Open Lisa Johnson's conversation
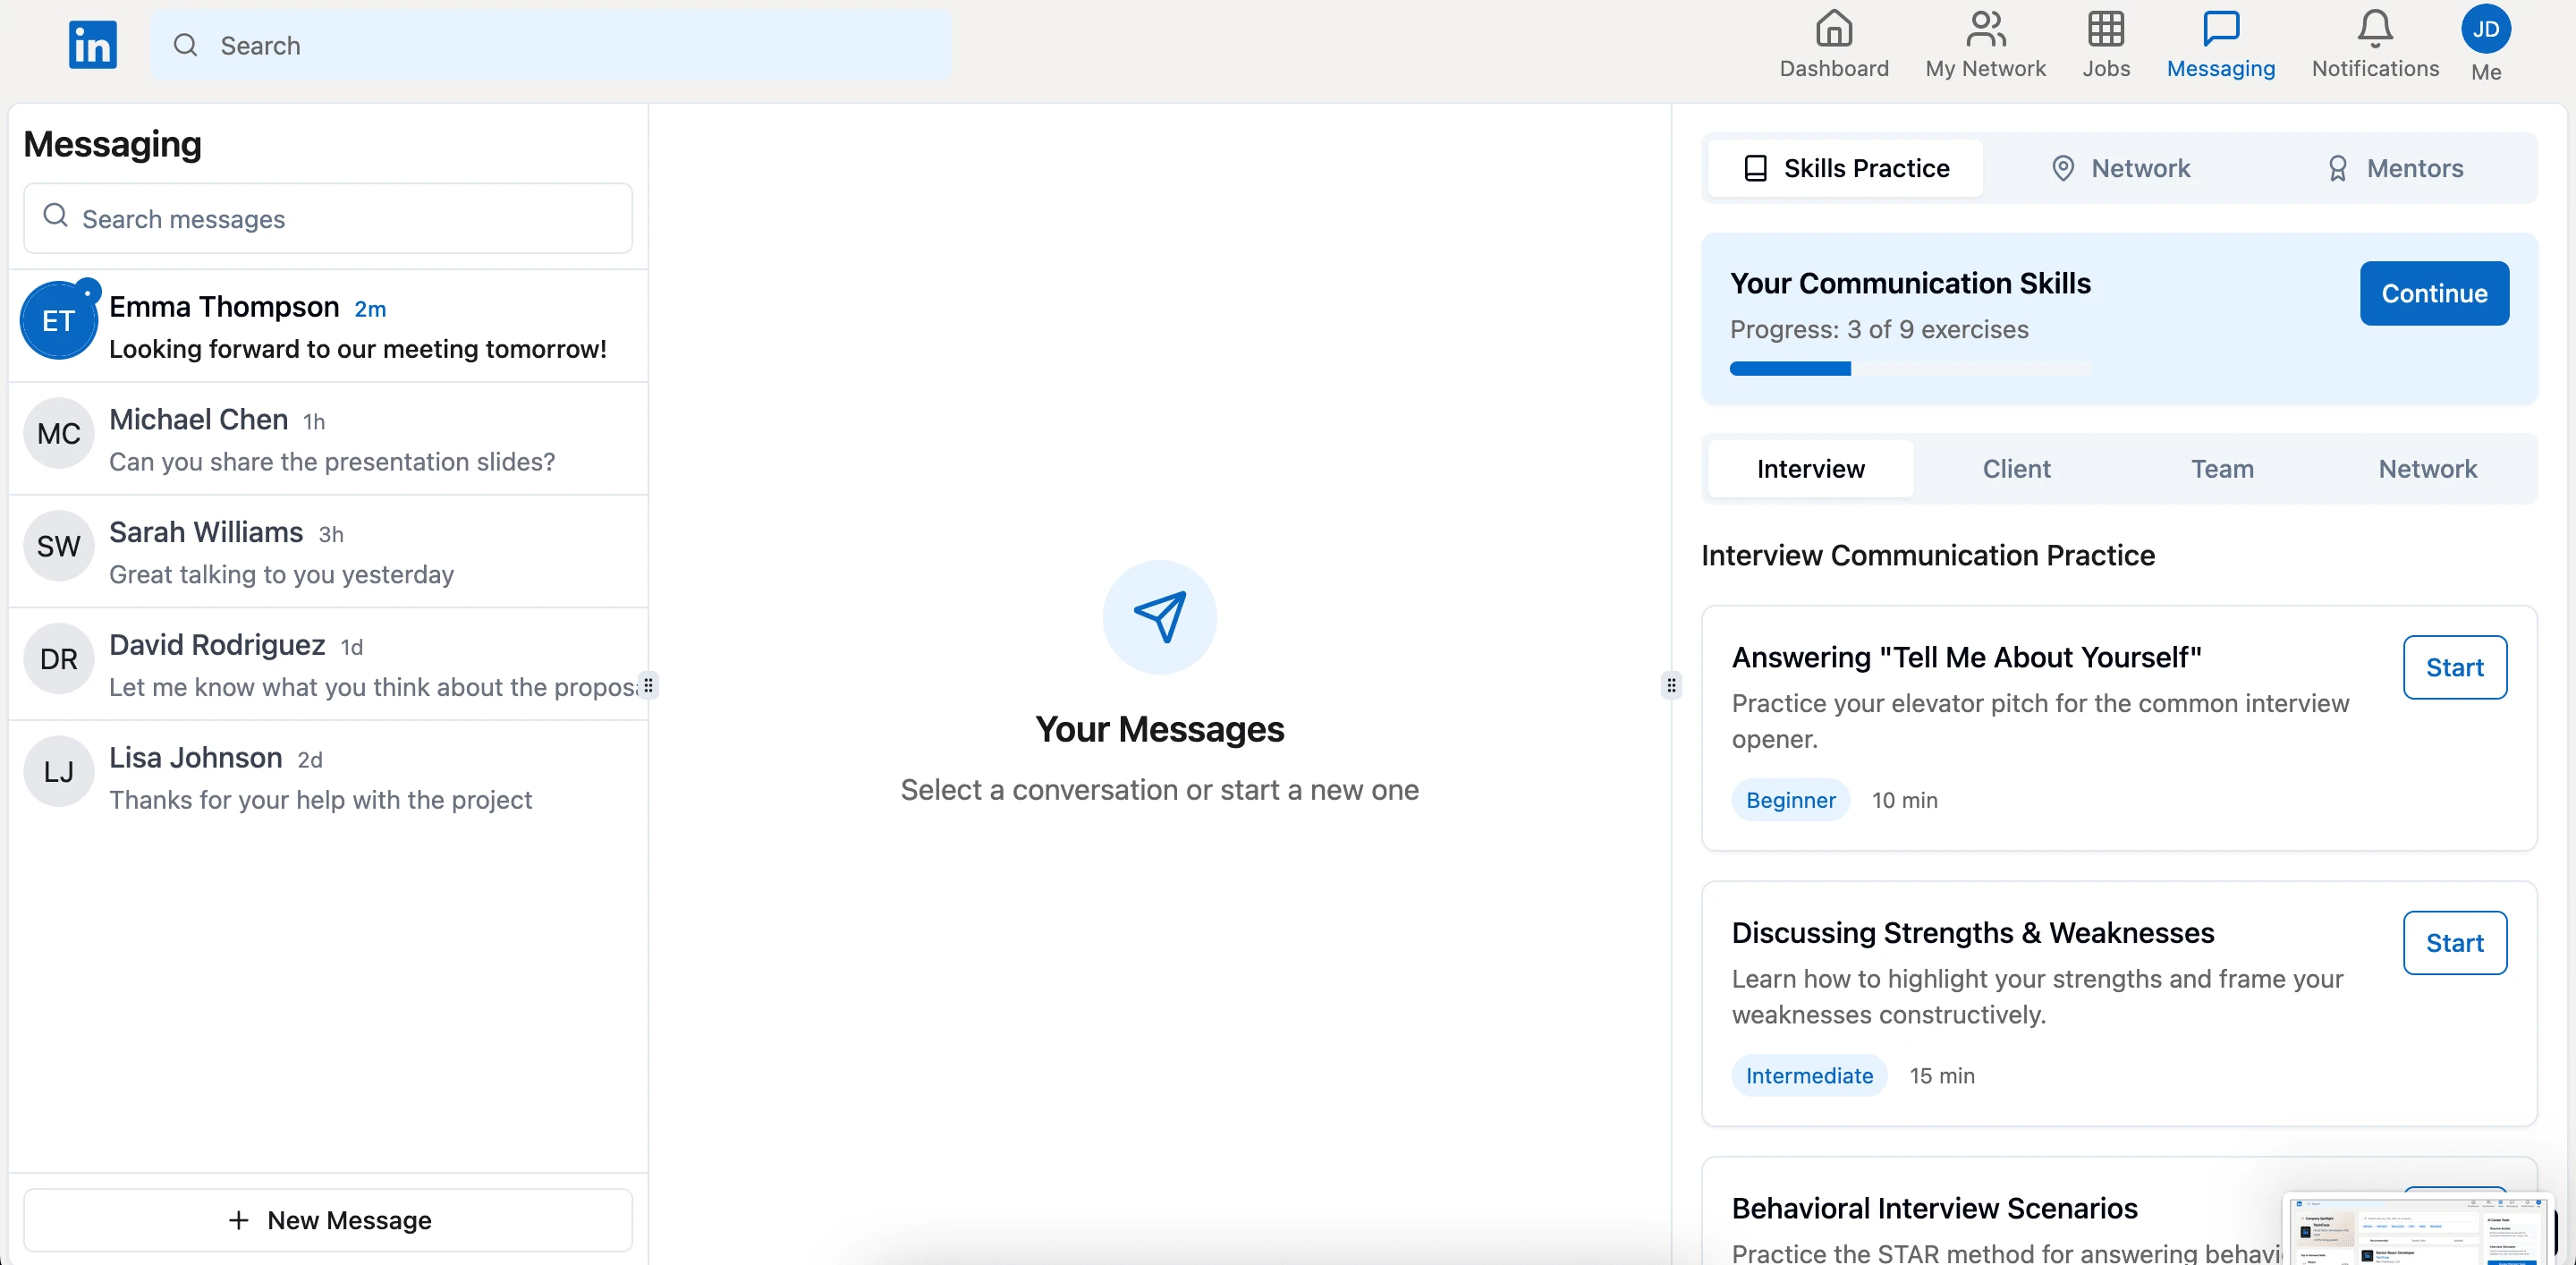Screen dimensions: 2576x1265 click(x=328, y=777)
